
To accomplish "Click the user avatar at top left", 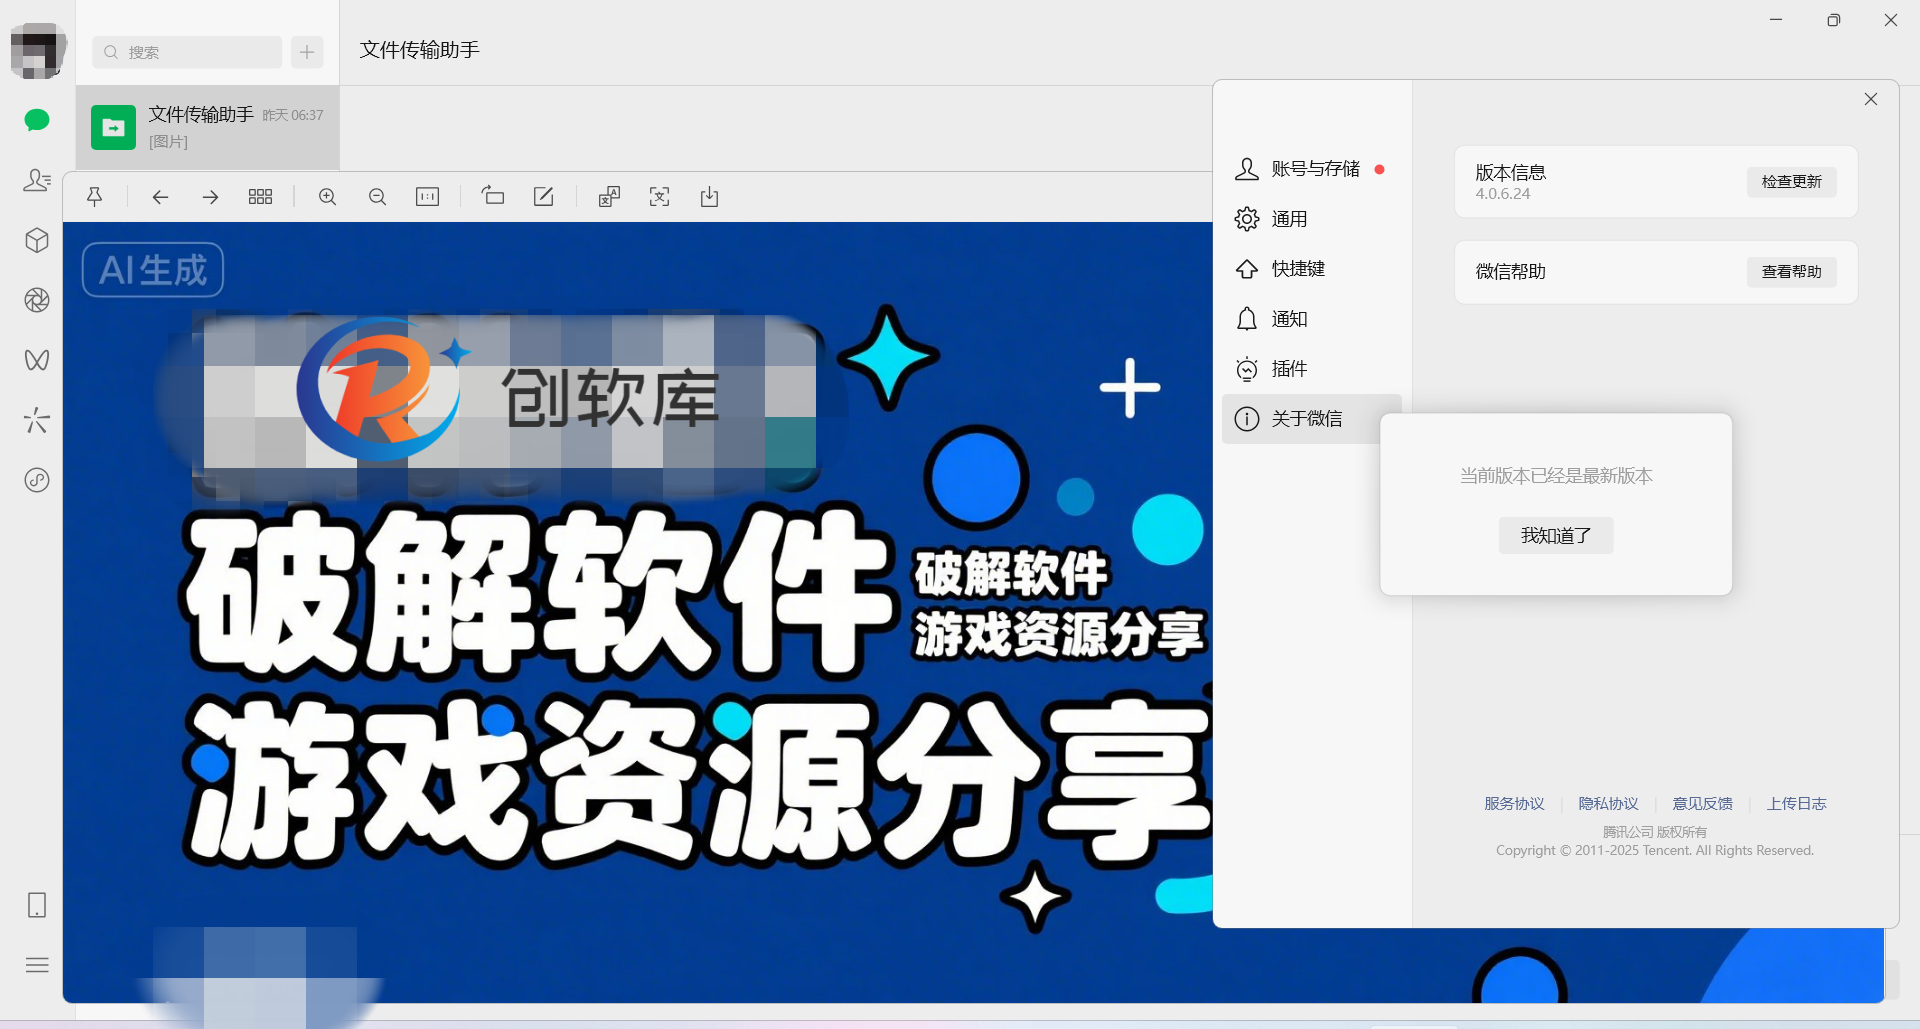I will (38, 49).
